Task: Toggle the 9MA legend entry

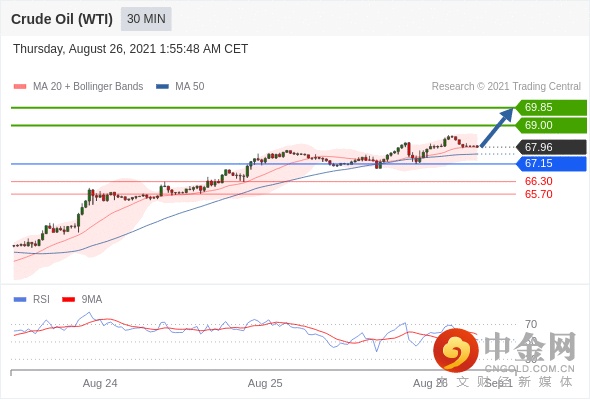Action: point(82,300)
